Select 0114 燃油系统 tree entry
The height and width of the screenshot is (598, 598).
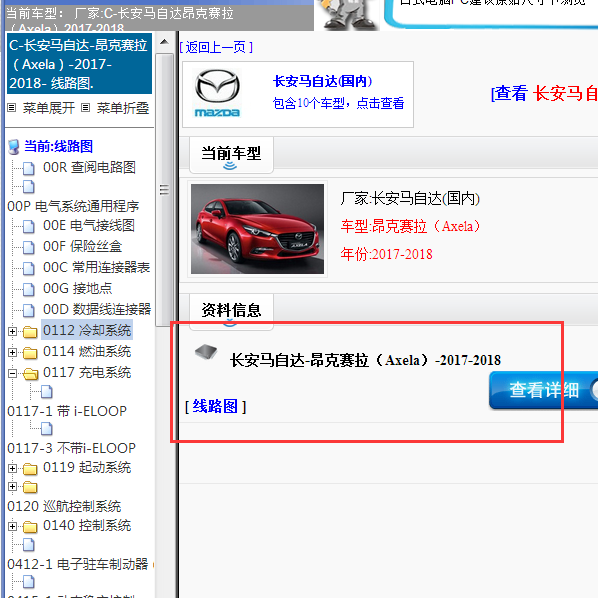click(87, 352)
